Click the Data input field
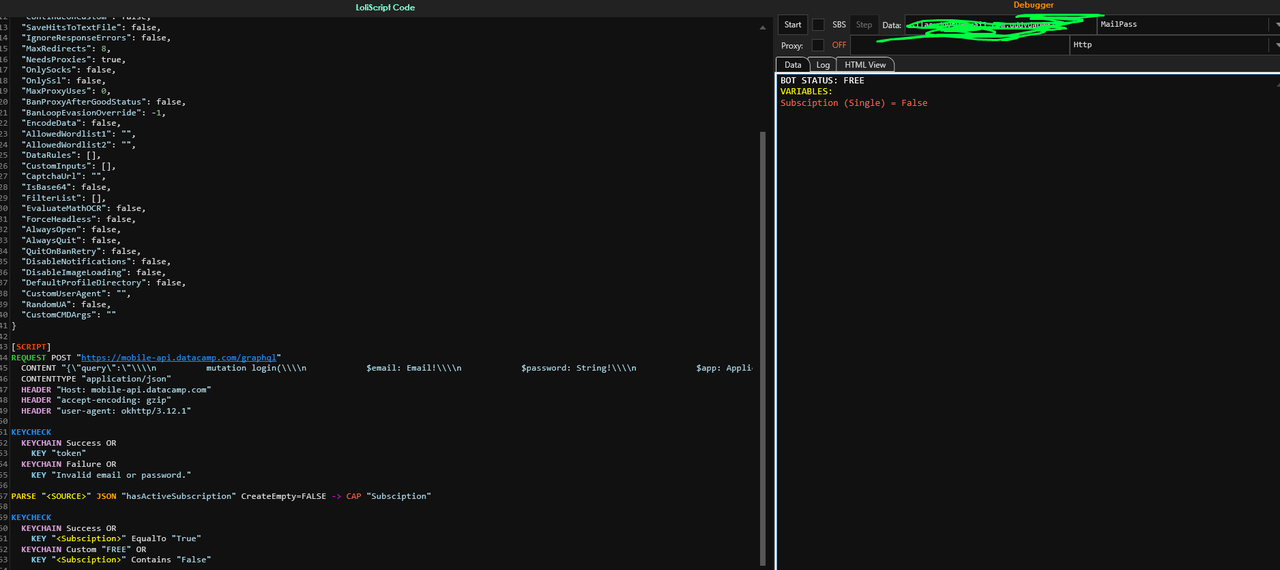 click(1000, 24)
